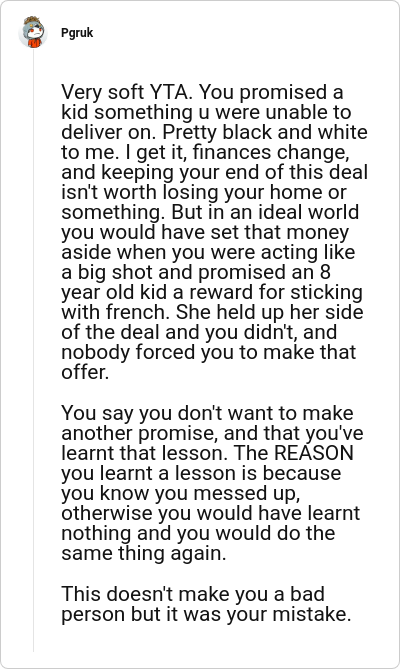Click the line 'same thing again.'
400x669 pixels.
[144, 553]
